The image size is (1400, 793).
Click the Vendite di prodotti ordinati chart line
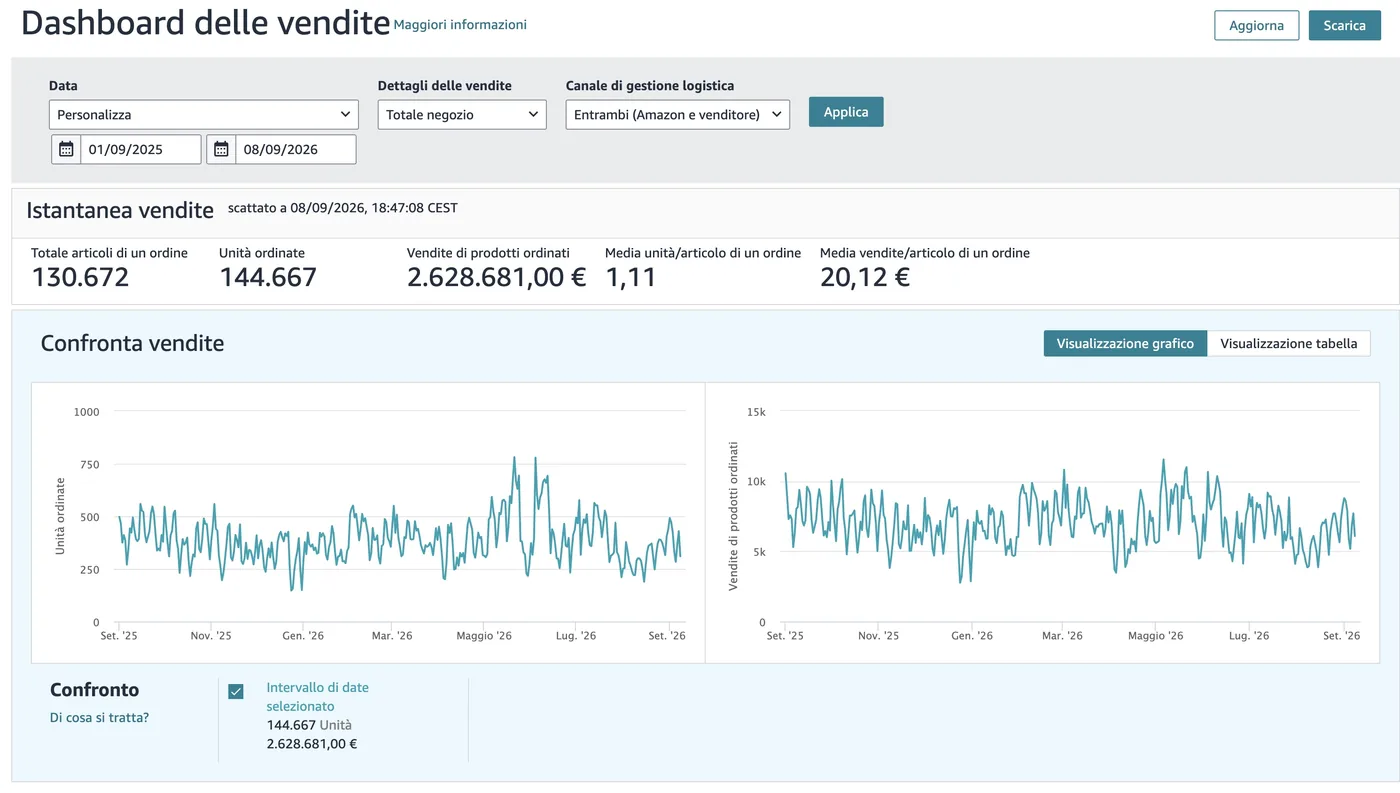coord(1070,520)
